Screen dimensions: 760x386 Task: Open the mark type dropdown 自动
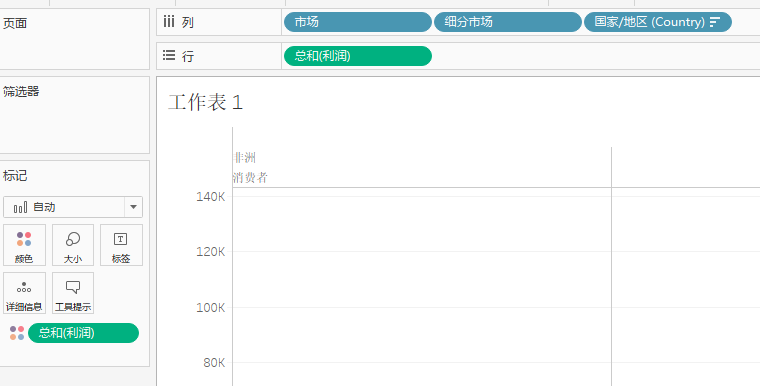[x=73, y=207]
